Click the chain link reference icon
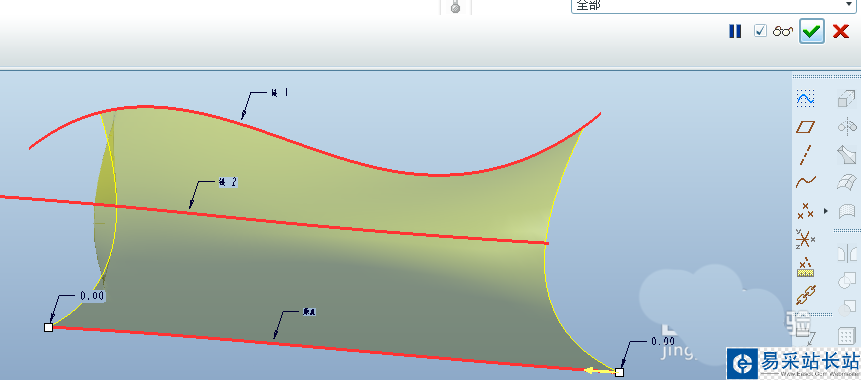This screenshot has height=380, width=861. 806,295
